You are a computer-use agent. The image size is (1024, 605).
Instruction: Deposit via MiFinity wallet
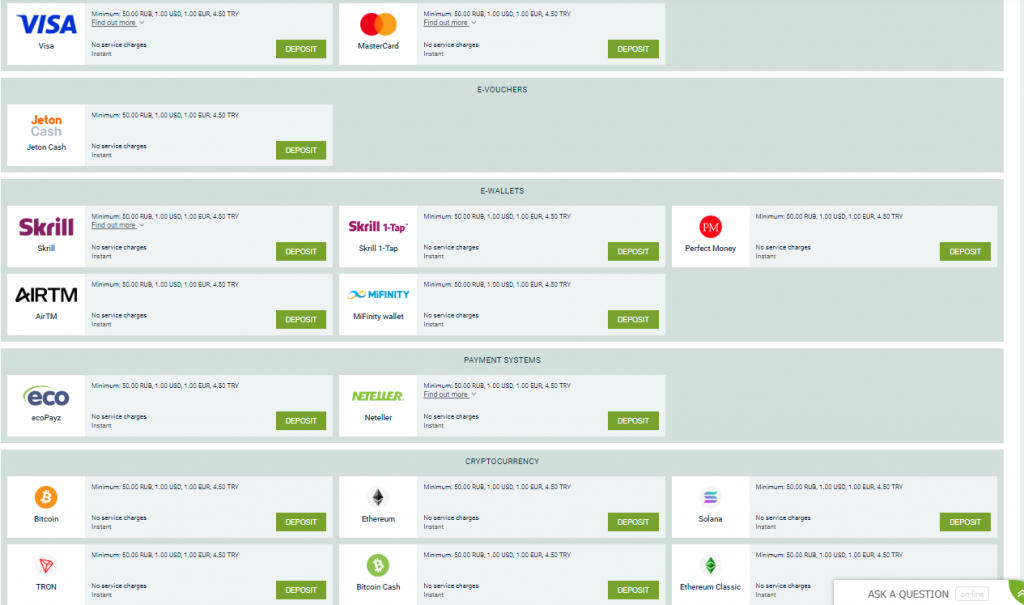[633, 319]
